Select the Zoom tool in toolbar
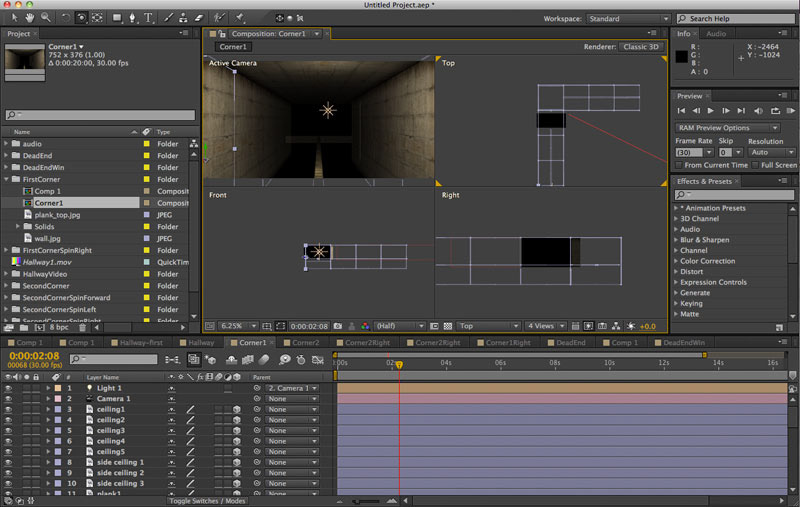Screen dimensions: 800x507 [44, 18]
